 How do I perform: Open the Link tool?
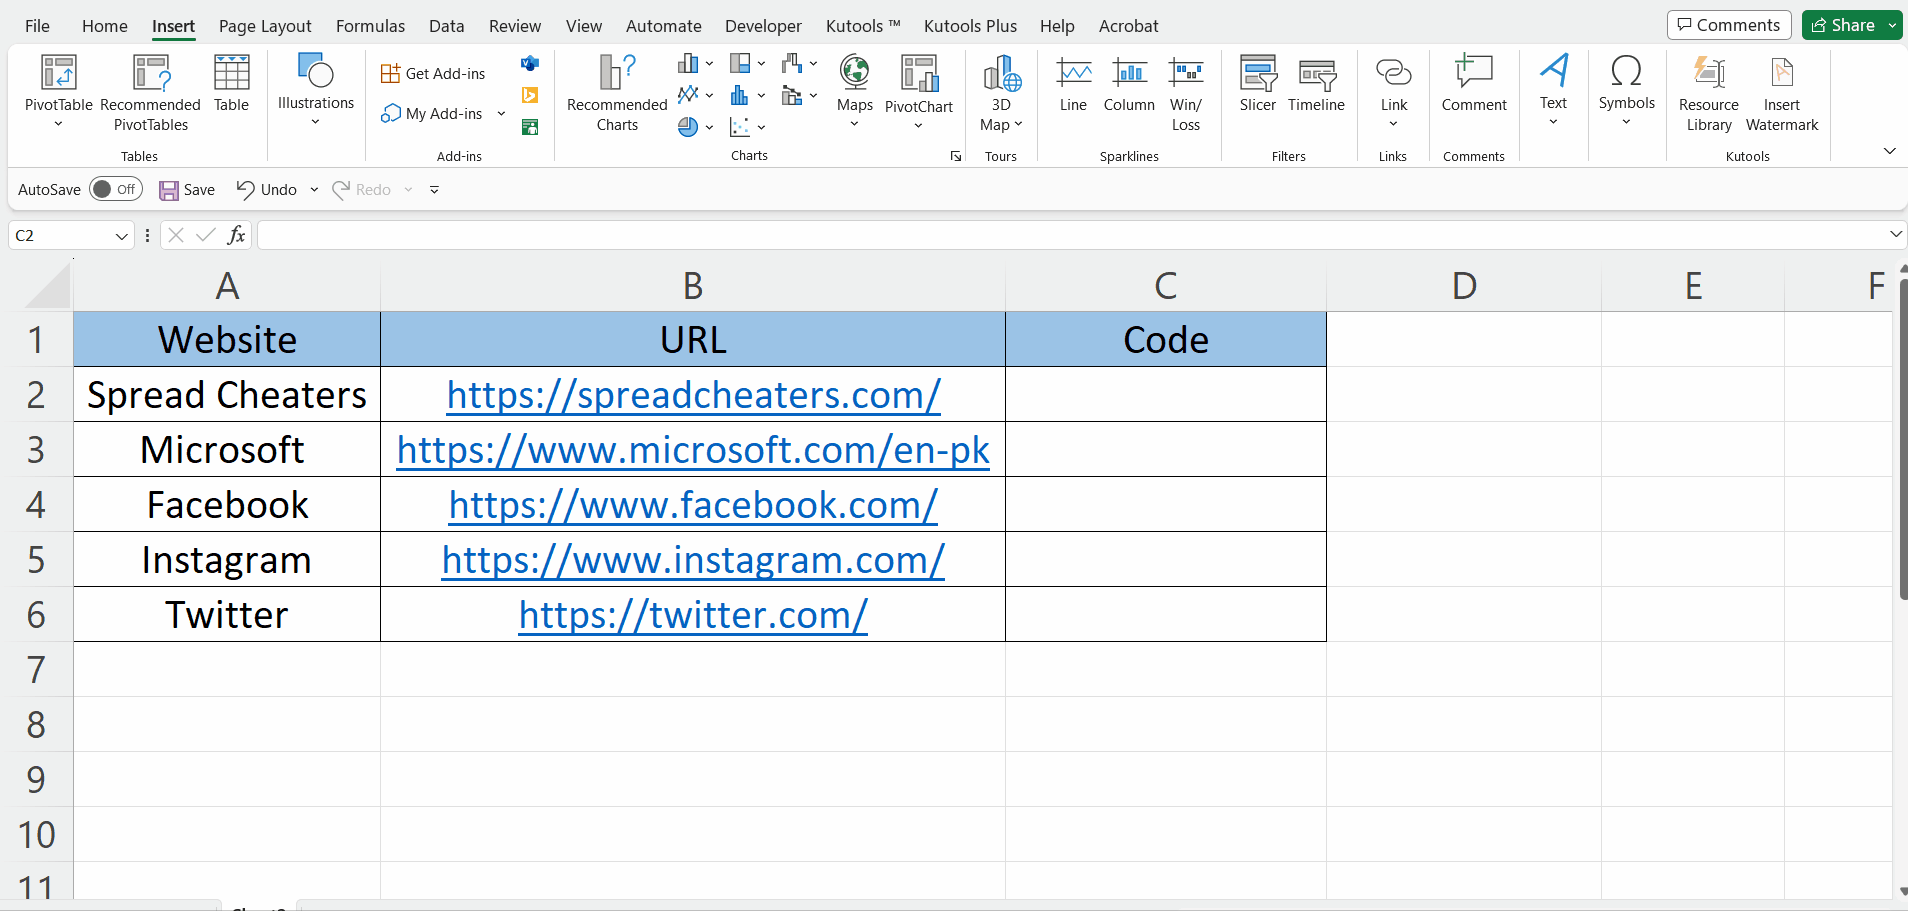click(1393, 91)
